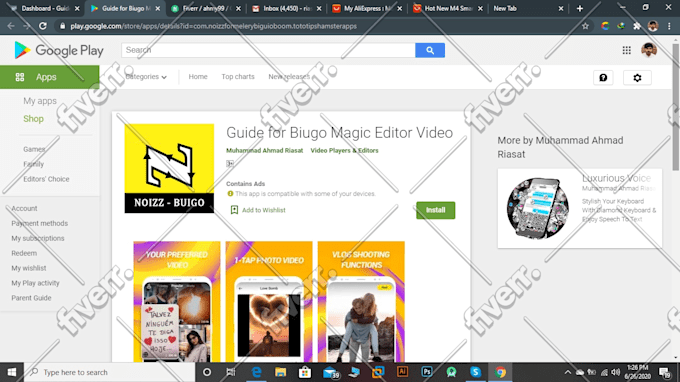Open Photoshop from the taskbar

427,372
